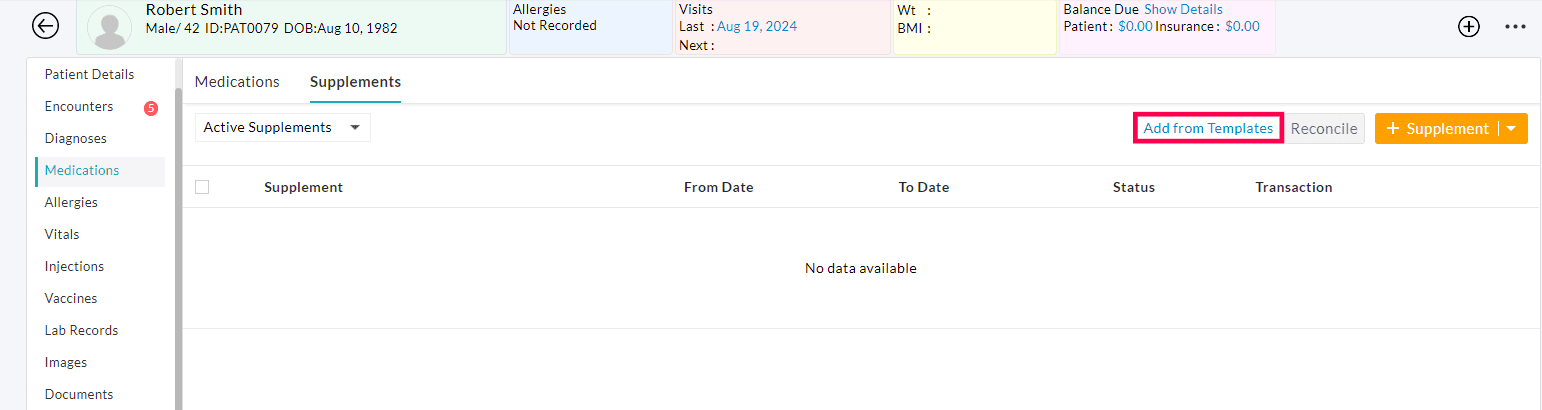The width and height of the screenshot is (1542, 410).
Task: Open the Vaccines sidebar section
Action: tap(70, 299)
